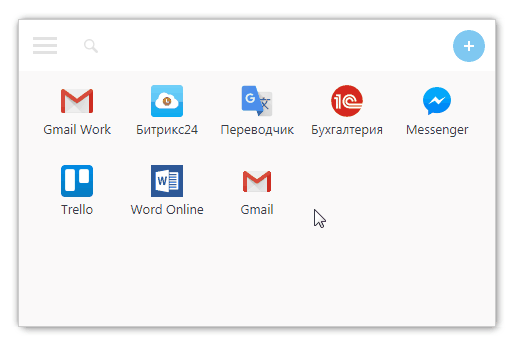
Task: Open the Переводчик translate icon
Action: [257, 101]
